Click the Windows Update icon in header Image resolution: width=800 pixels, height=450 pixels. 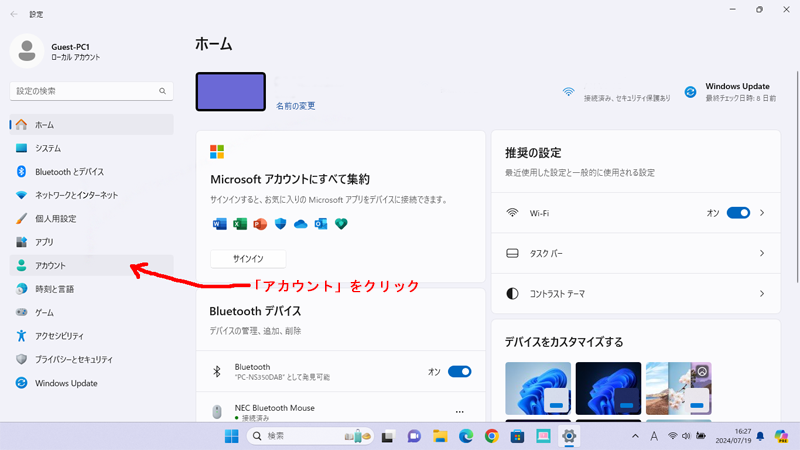tap(690, 92)
